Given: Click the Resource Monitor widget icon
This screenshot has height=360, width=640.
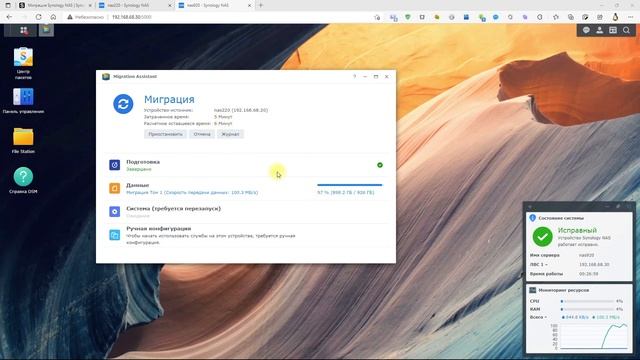Looking at the screenshot, I should [x=532, y=290].
